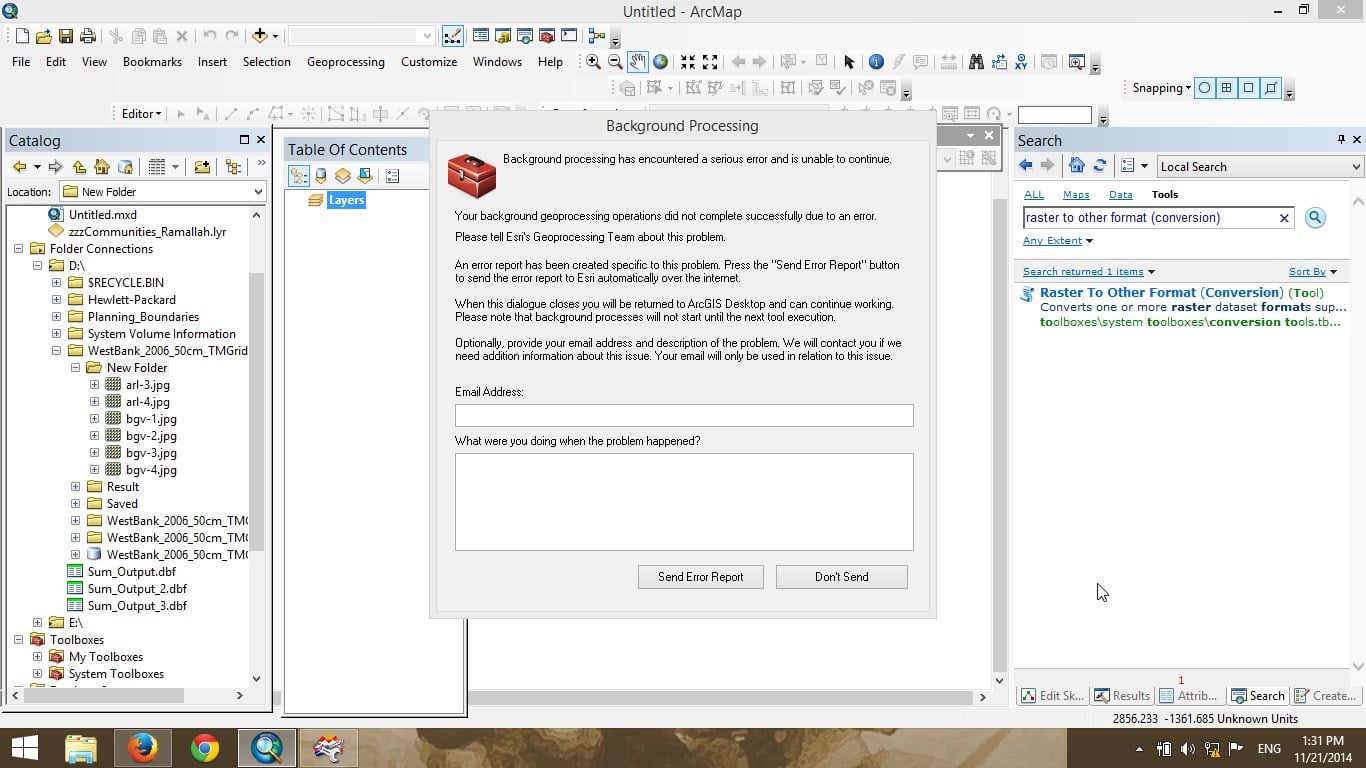The height and width of the screenshot is (768, 1366).
Task: Toggle Point Snapping circle button
Action: tap(1205, 88)
